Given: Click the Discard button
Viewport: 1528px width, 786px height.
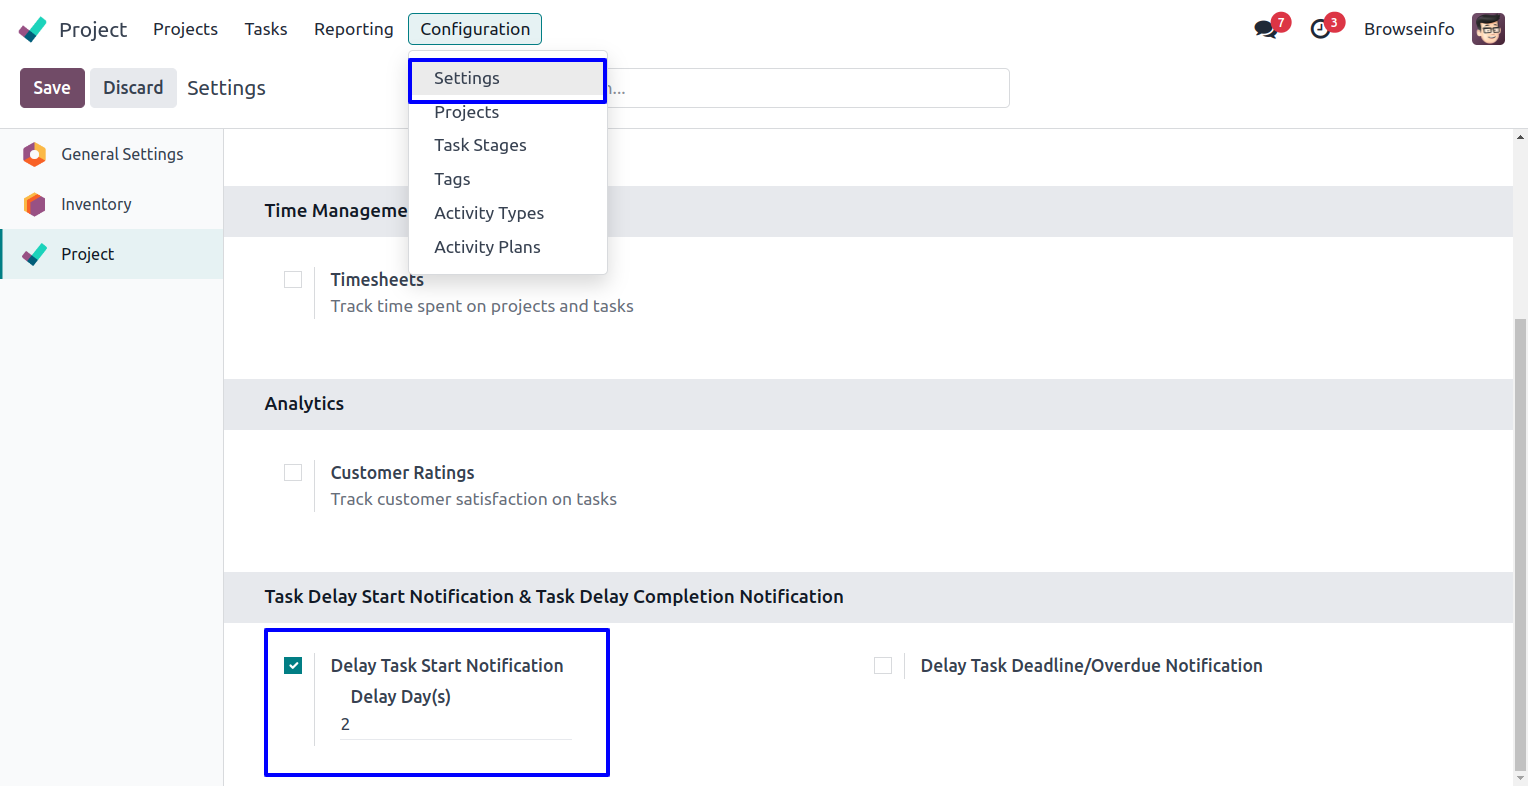Looking at the screenshot, I should 133,88.
